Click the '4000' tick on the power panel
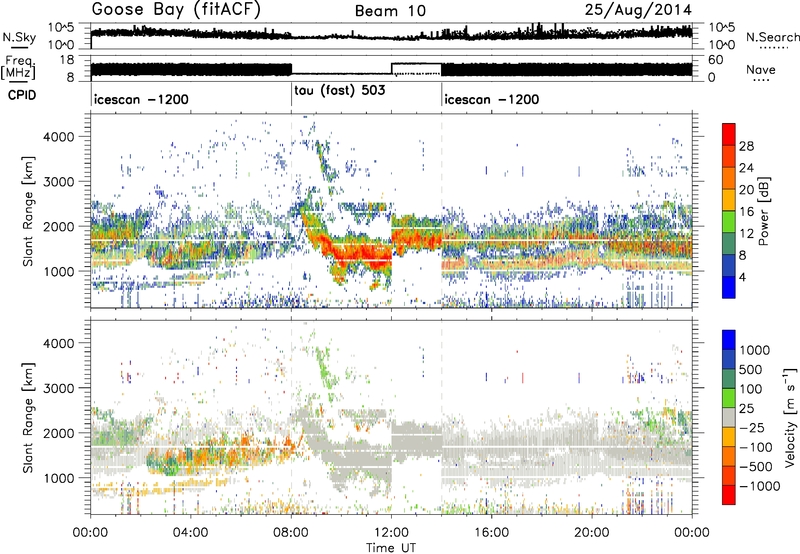Image resolution: width=800 pixels, height=554 pixels. 58,137
